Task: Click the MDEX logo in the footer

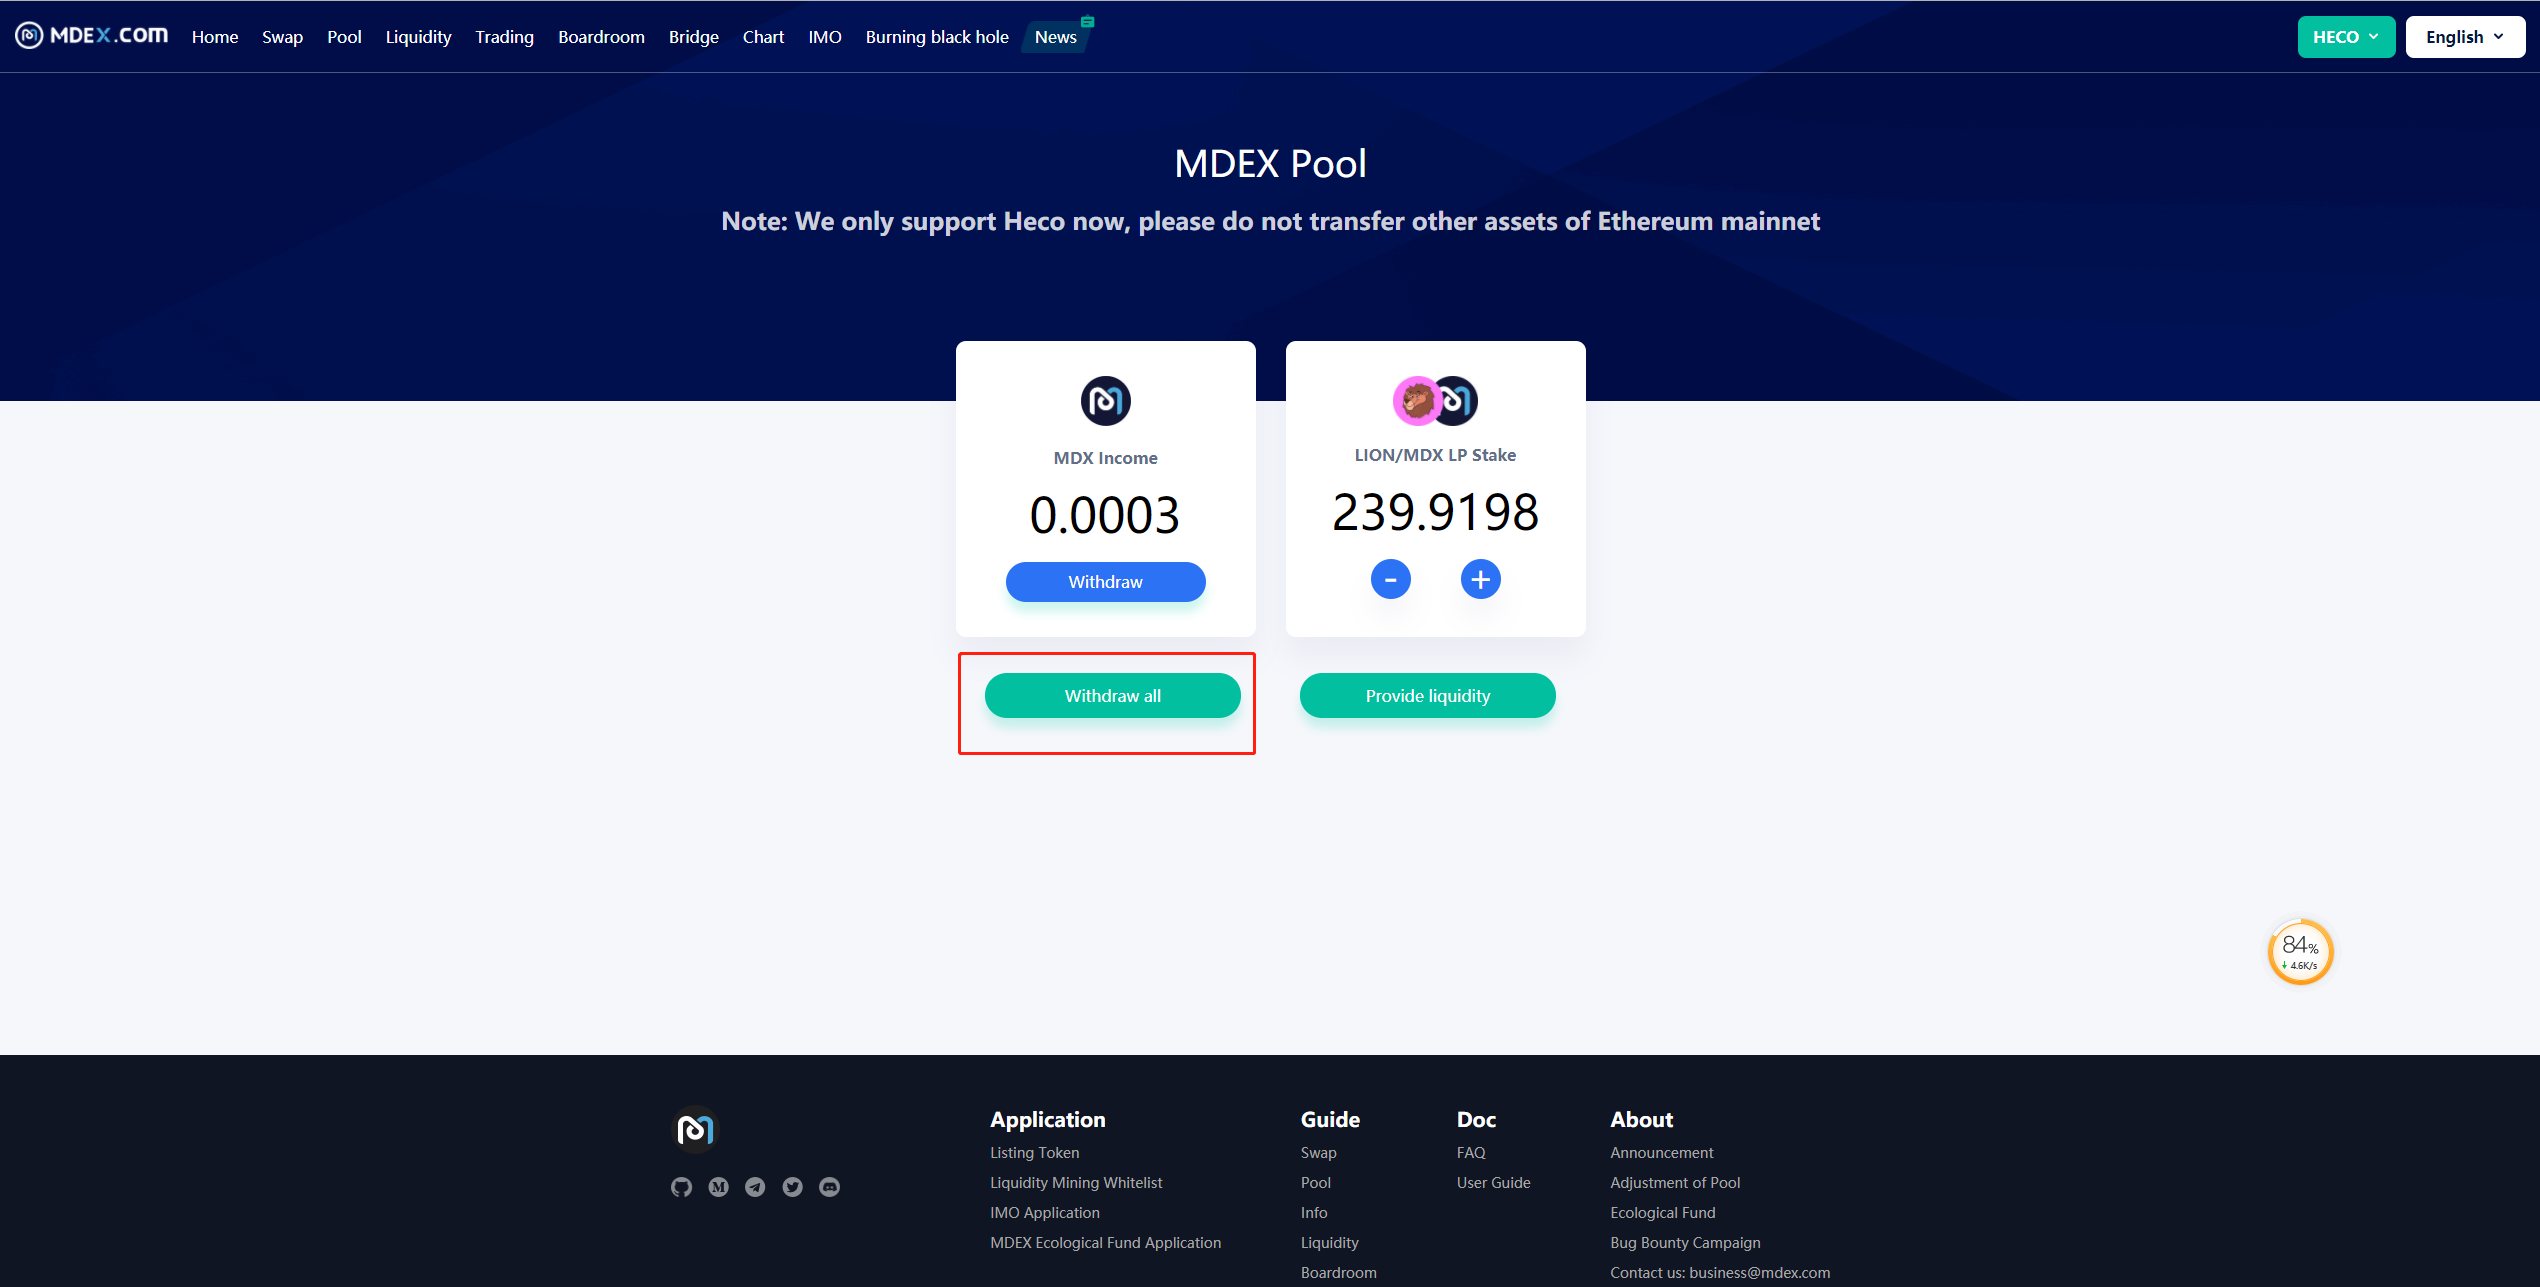Action: [695, 1130]
